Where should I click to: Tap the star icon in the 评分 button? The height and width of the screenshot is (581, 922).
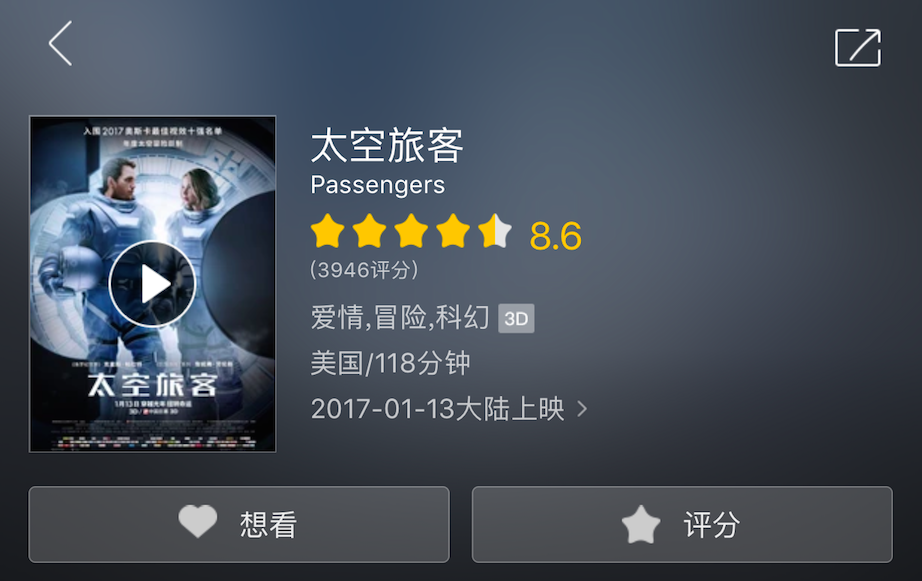click(641, 524)
